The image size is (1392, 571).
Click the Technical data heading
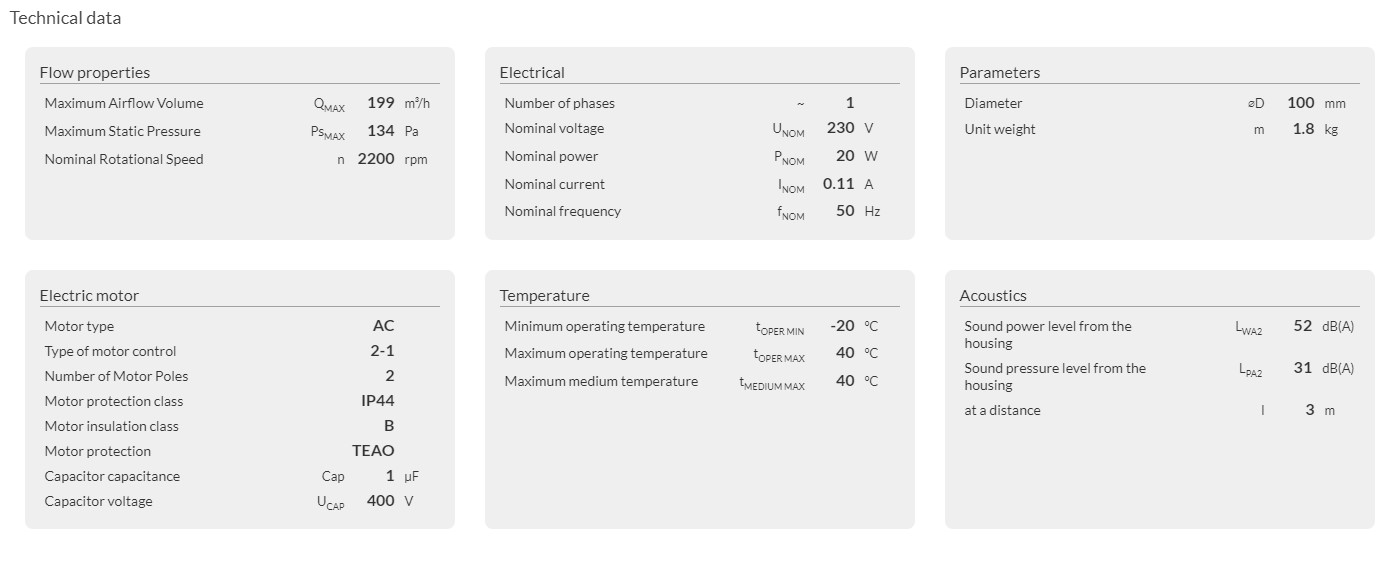point(65,18)
